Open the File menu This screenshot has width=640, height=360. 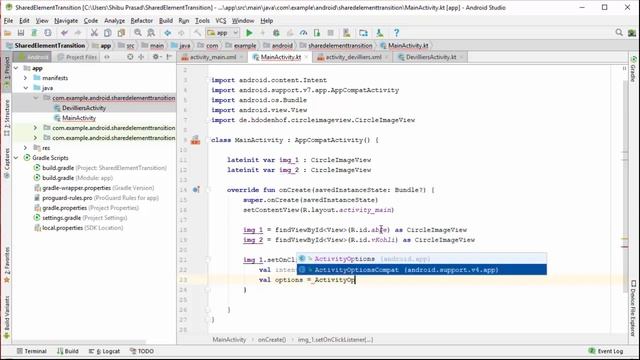coord(8,20)
